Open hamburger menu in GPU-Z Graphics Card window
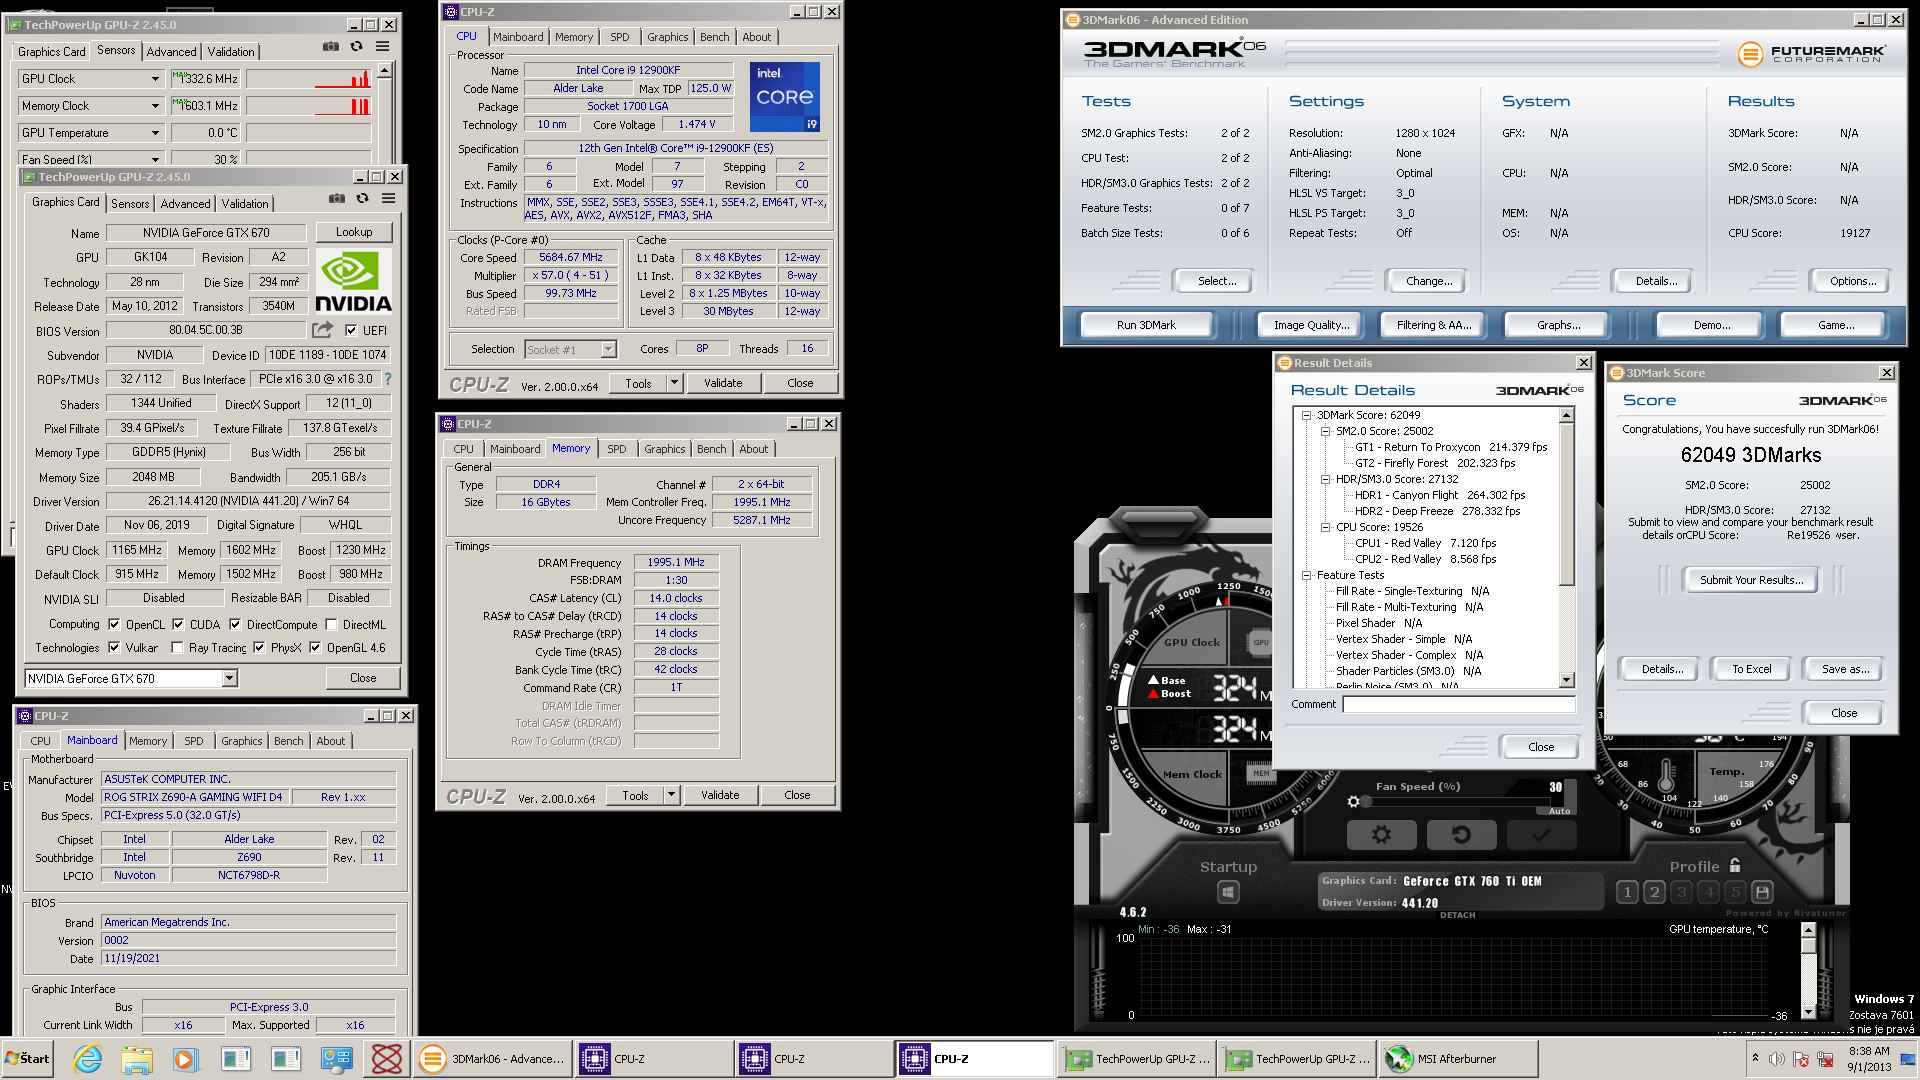 (388, 198)
